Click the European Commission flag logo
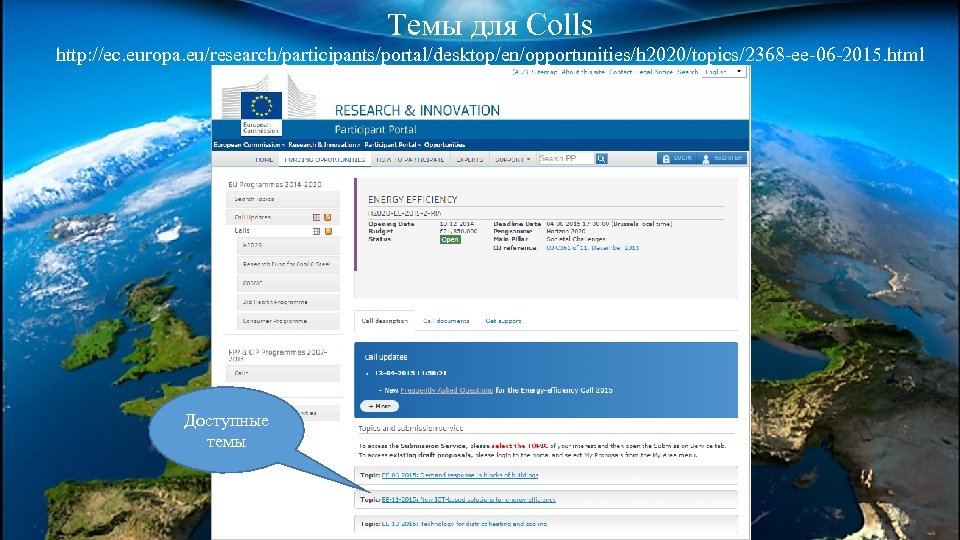Viewport: 960px width, 540px height. pos(261,105)
